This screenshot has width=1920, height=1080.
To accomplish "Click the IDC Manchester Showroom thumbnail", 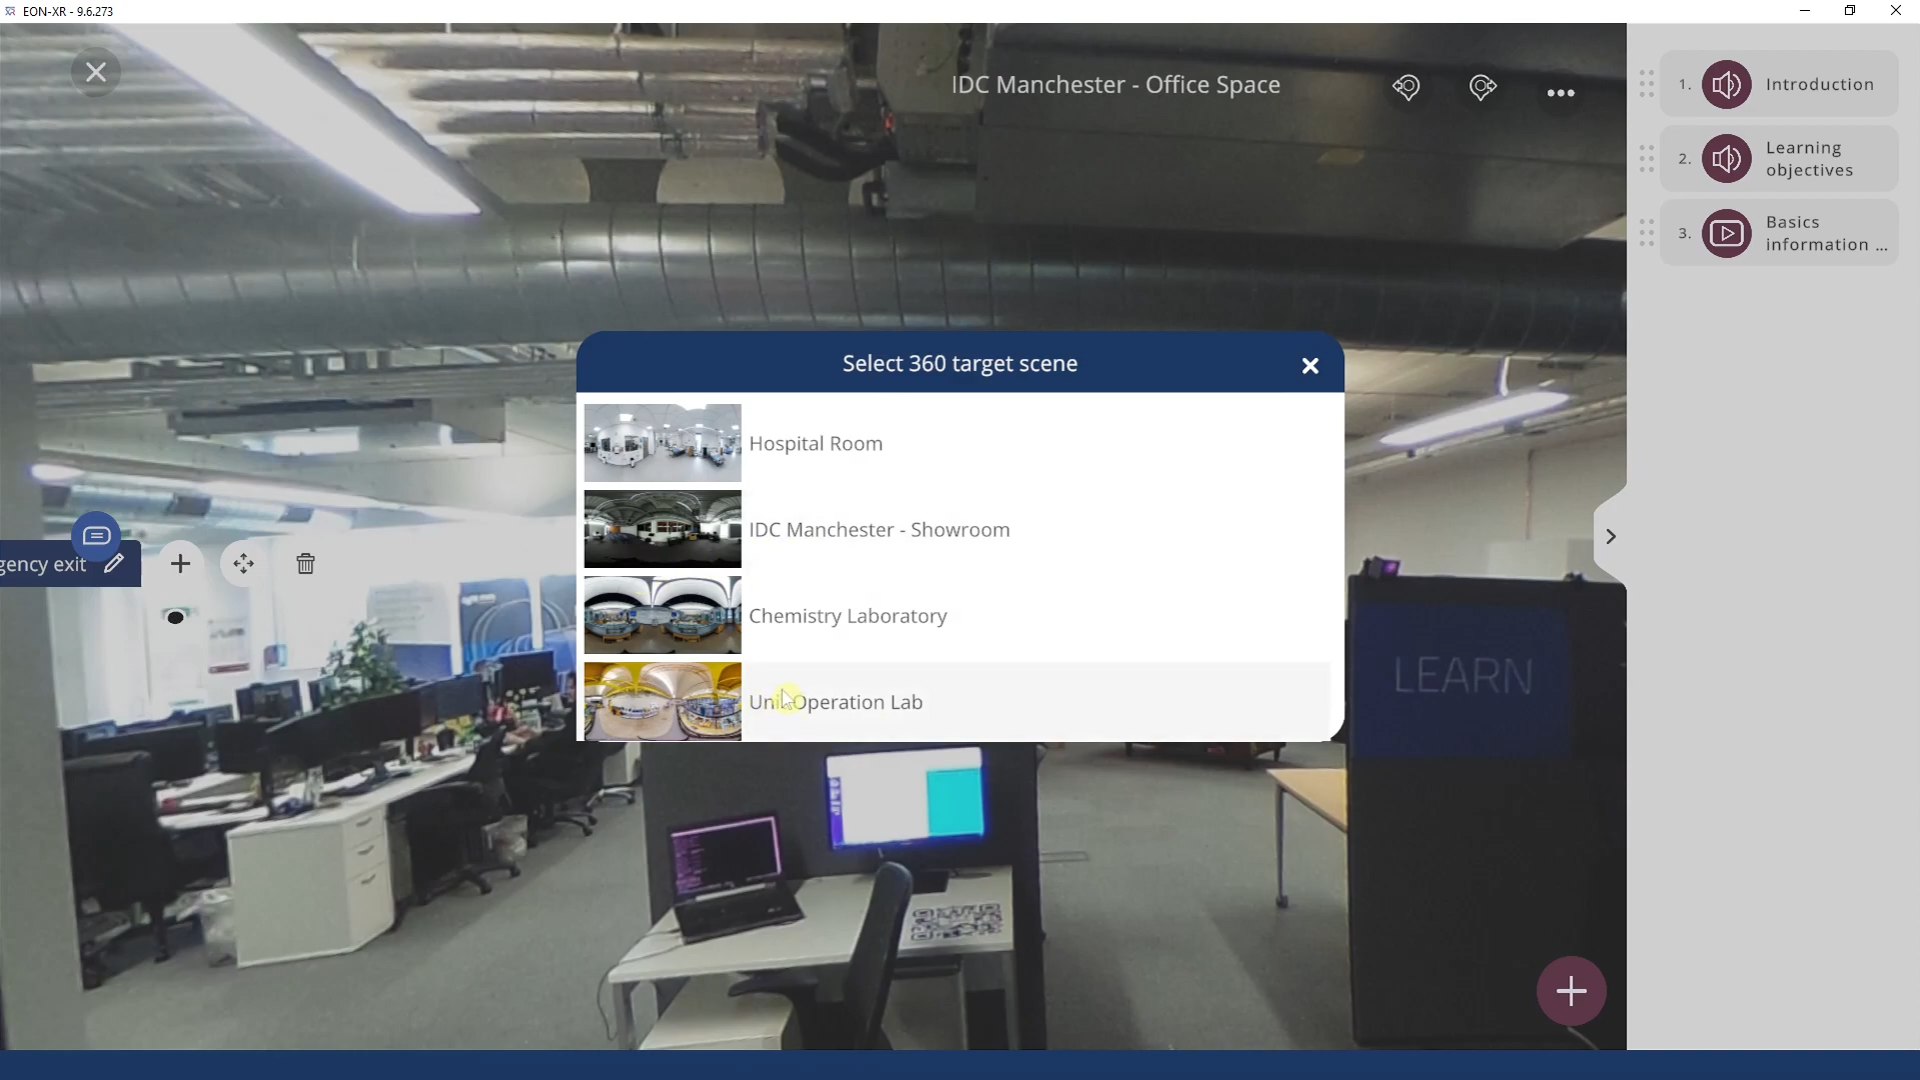I will click(662, 529).
